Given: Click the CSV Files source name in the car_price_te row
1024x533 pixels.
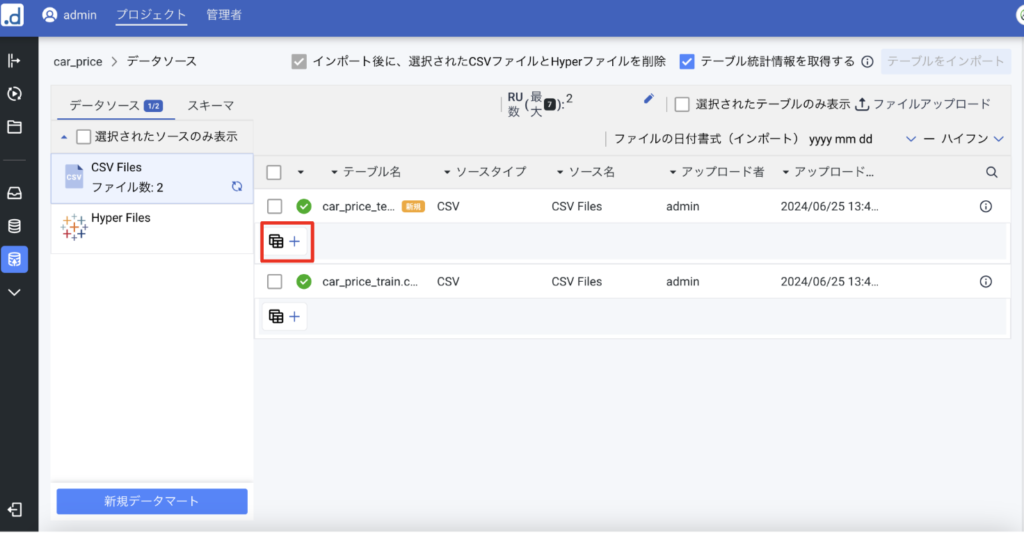Looking at the screenshot, I should coord(577,206).
